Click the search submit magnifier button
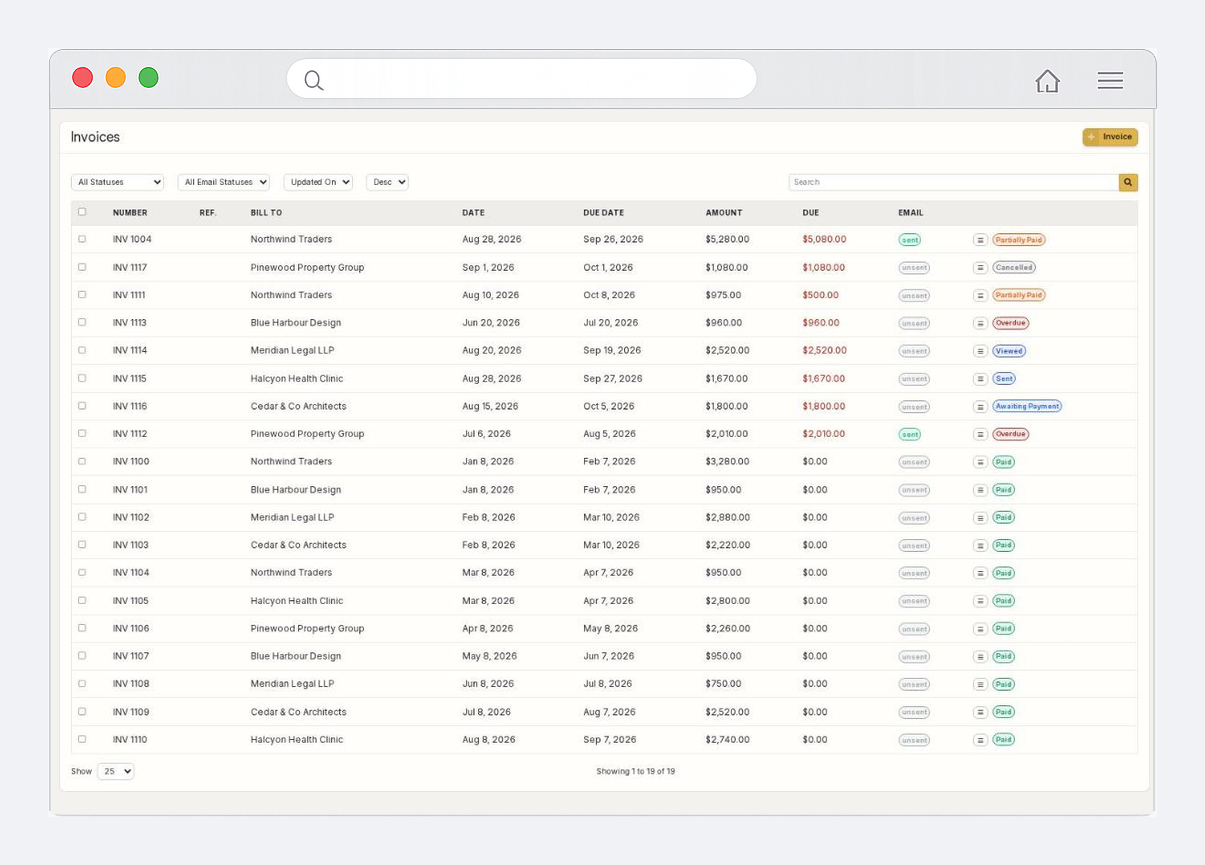The width and height of the screenshot is (1205, 865). [1128, 182]
